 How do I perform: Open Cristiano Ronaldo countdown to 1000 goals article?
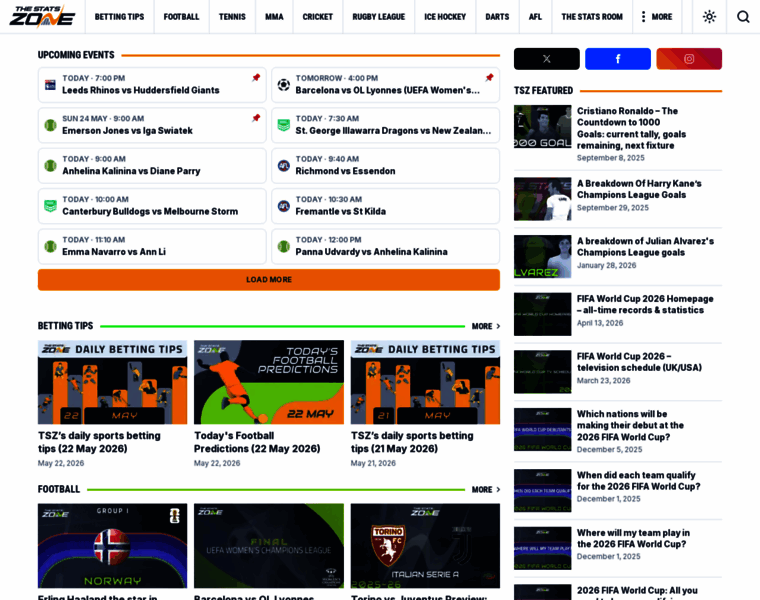click(x=632, y=128)
